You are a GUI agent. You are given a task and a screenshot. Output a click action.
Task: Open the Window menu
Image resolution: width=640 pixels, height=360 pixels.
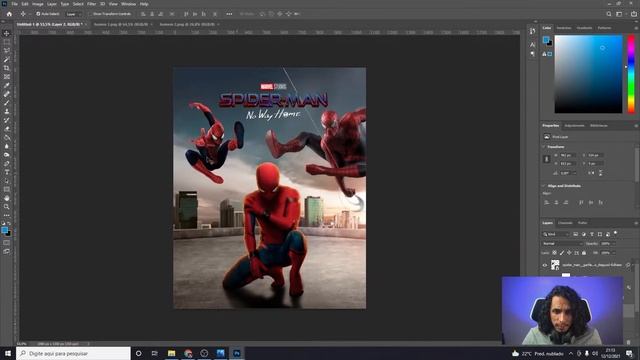click(x=128, y=4)
